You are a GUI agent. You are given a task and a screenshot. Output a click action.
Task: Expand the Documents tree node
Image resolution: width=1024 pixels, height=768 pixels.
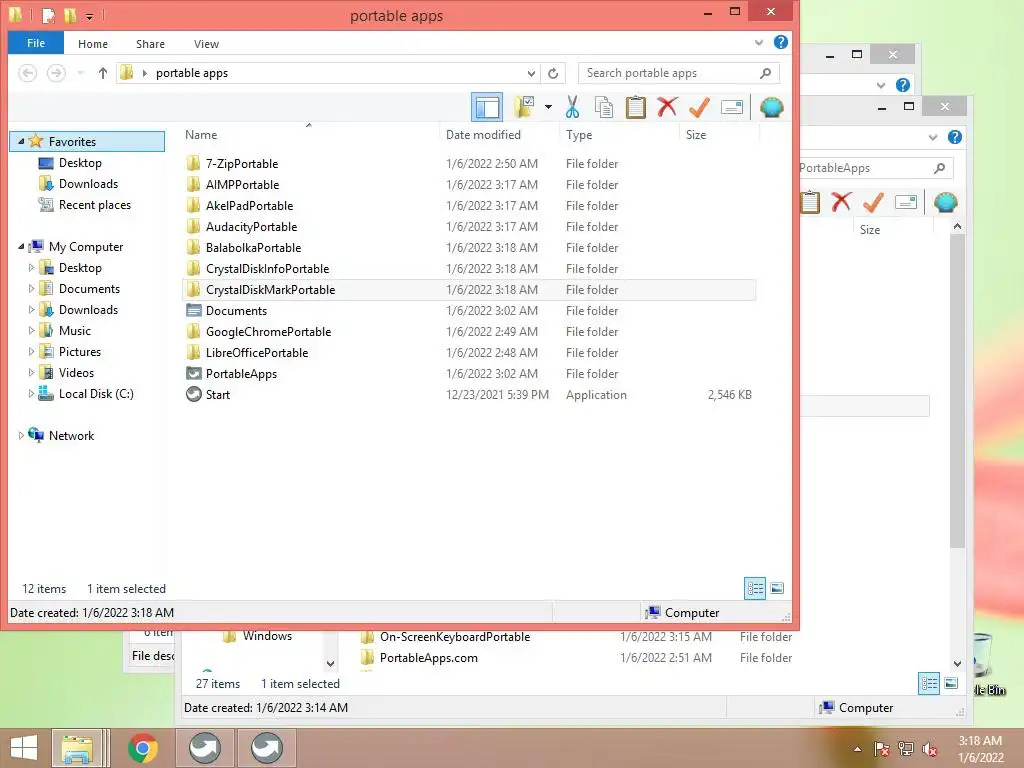(31, 288)
